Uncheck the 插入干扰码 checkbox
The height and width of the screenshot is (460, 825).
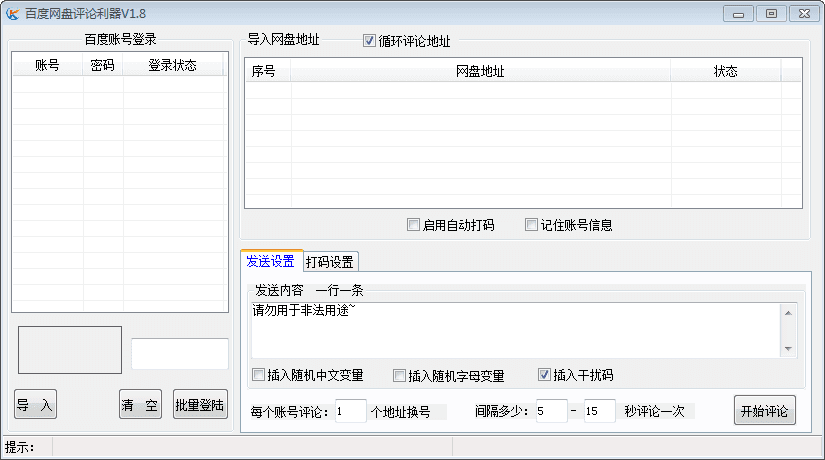(x=544, y=375)
